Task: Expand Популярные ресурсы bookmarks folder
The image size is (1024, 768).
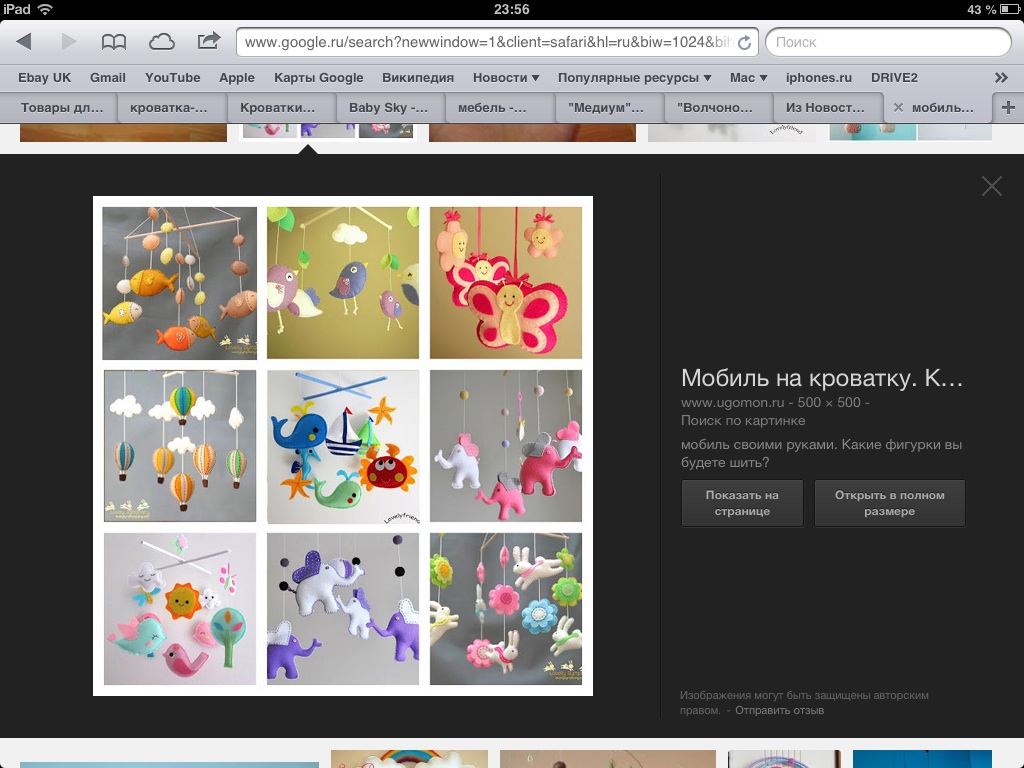Action: (x=634, y=77)
